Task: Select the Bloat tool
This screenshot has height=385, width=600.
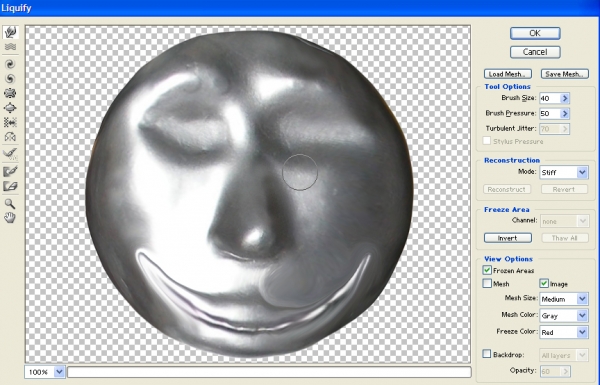Action: click(x=10, y=108)
